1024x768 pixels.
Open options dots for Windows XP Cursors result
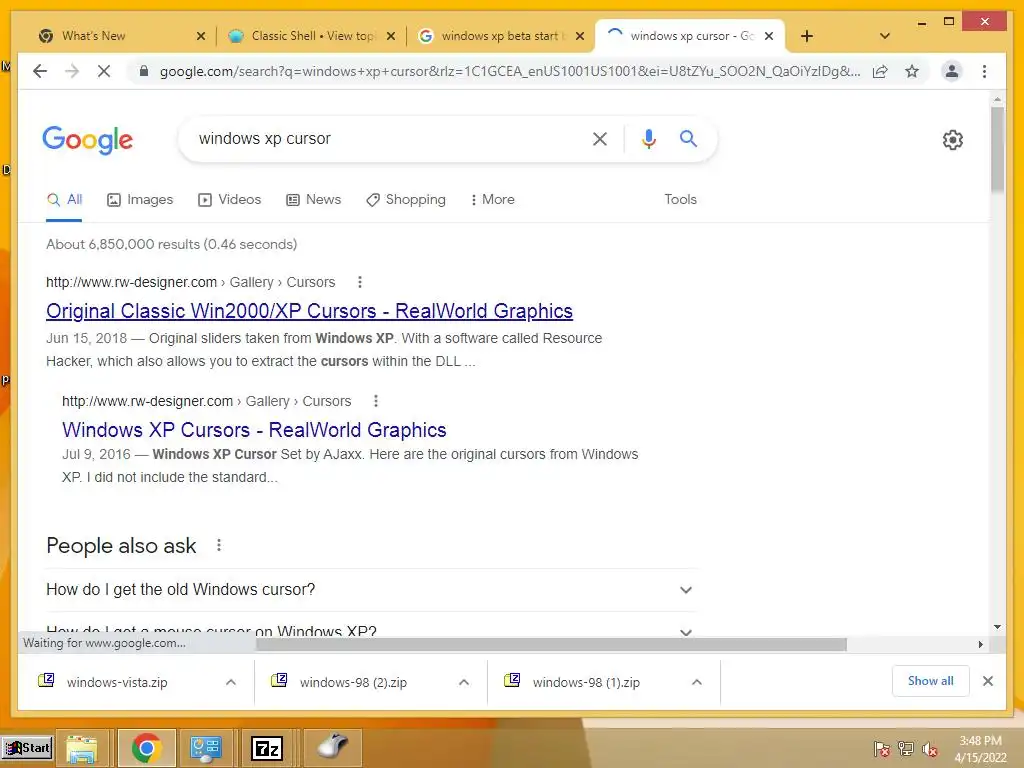376,401
